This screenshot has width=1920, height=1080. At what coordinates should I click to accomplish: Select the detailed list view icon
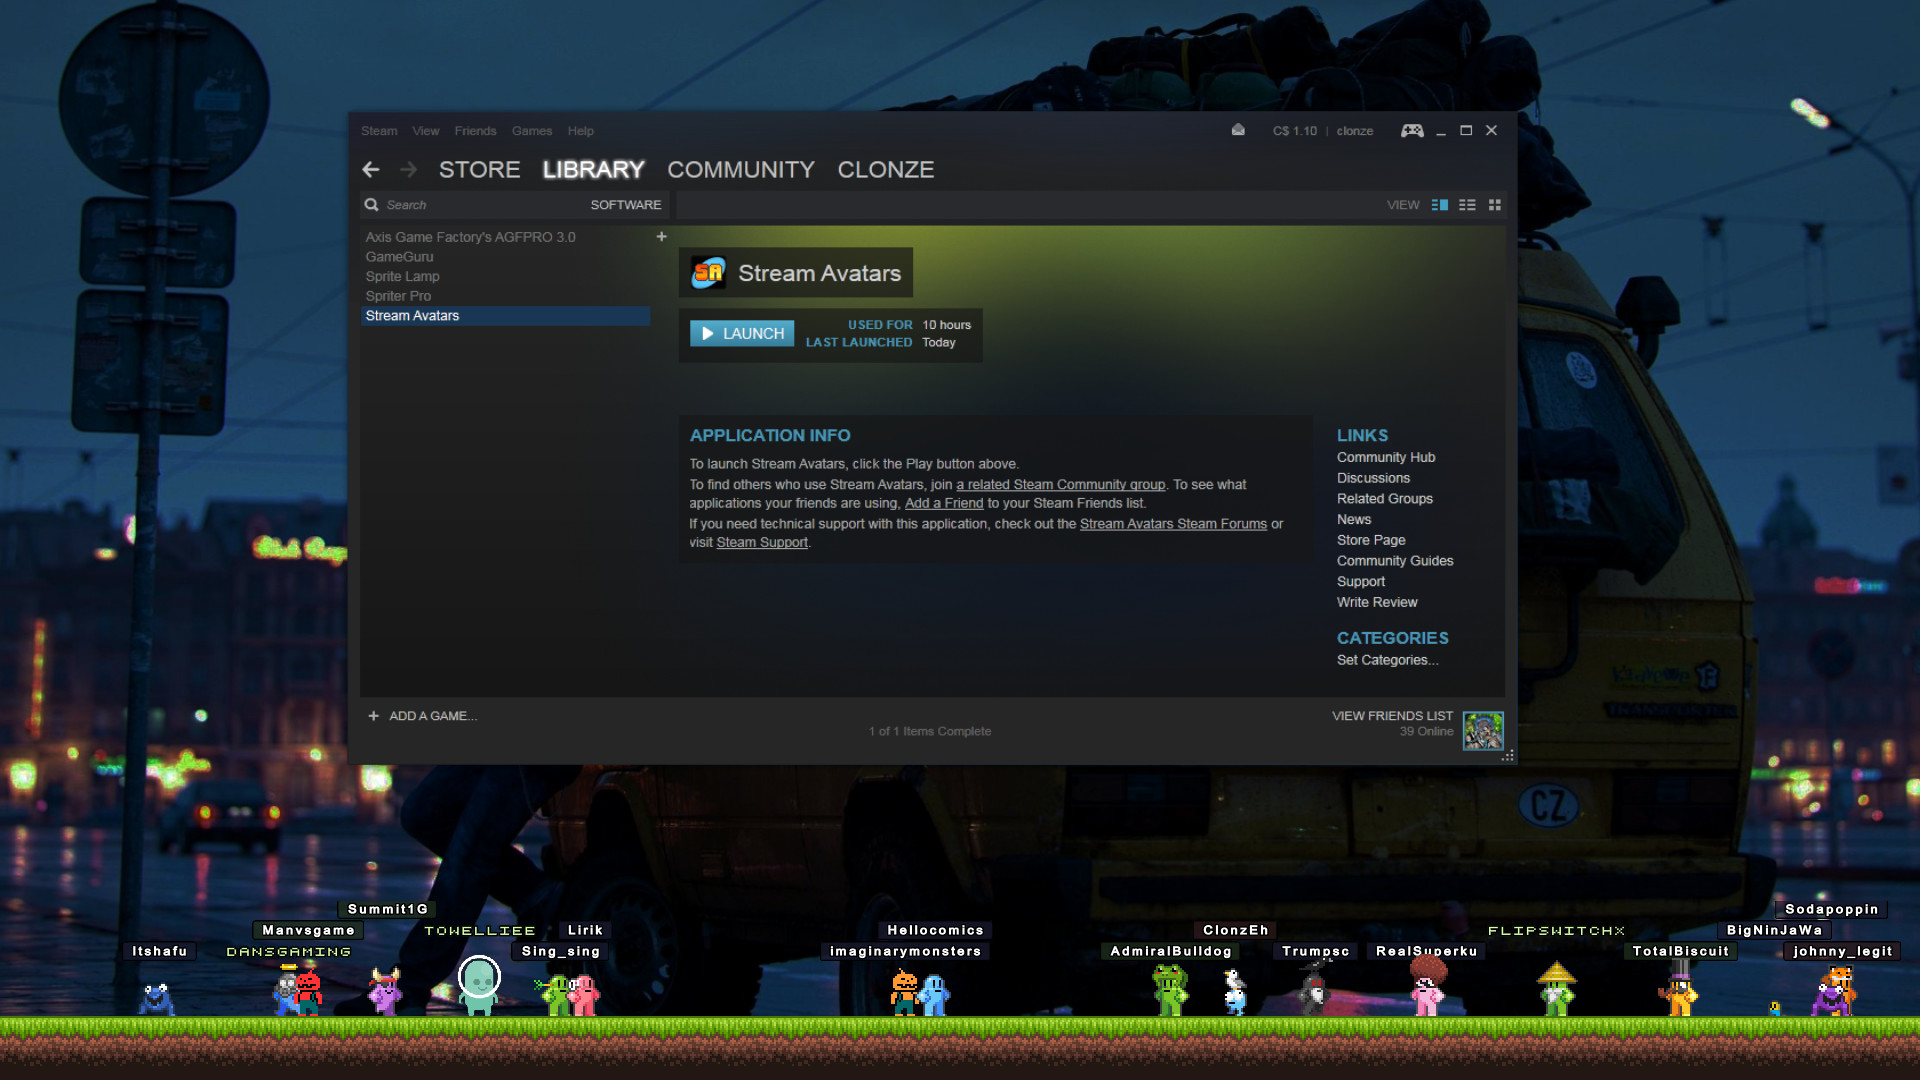(x=1439, y=204)
